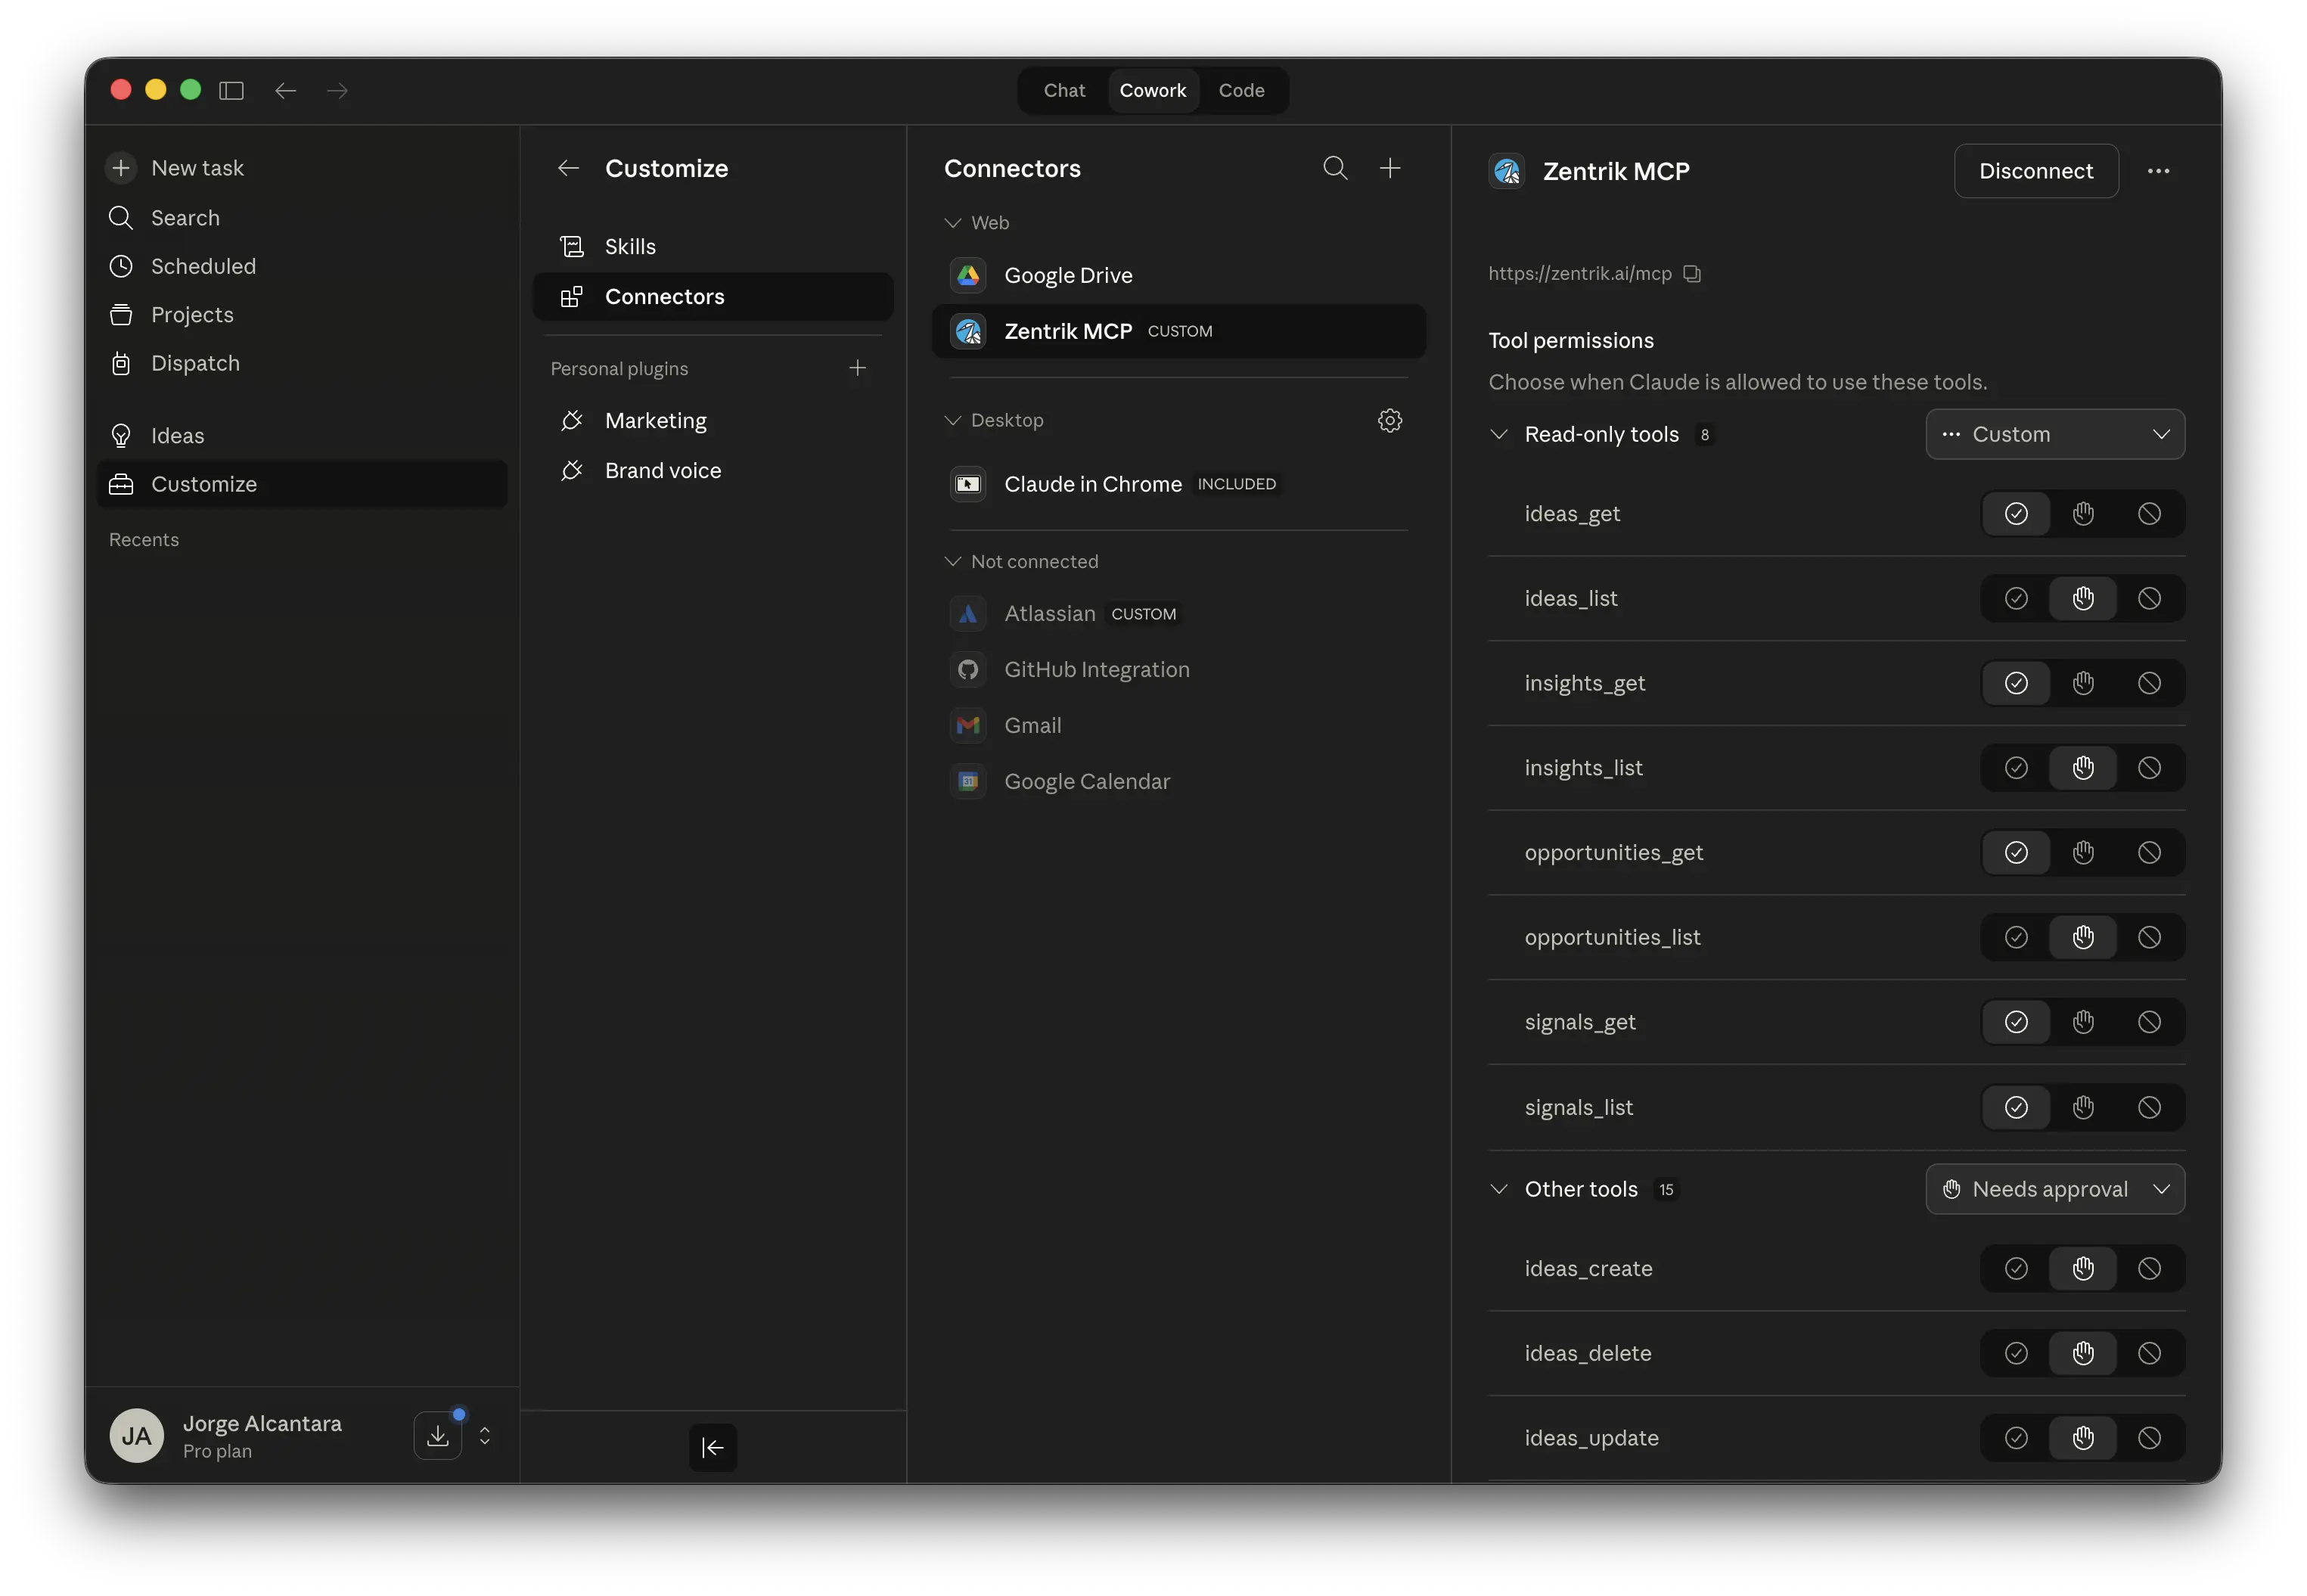Screen dimensions: 2307x1596
Task: Collapse the Not connected section
Action: pos(953,562)
